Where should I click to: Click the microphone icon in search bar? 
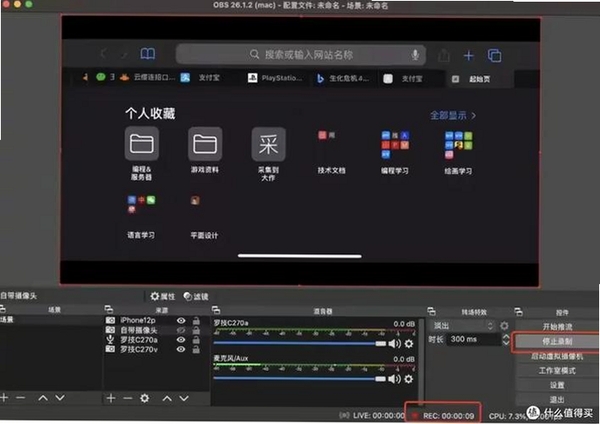pos(415,55)
